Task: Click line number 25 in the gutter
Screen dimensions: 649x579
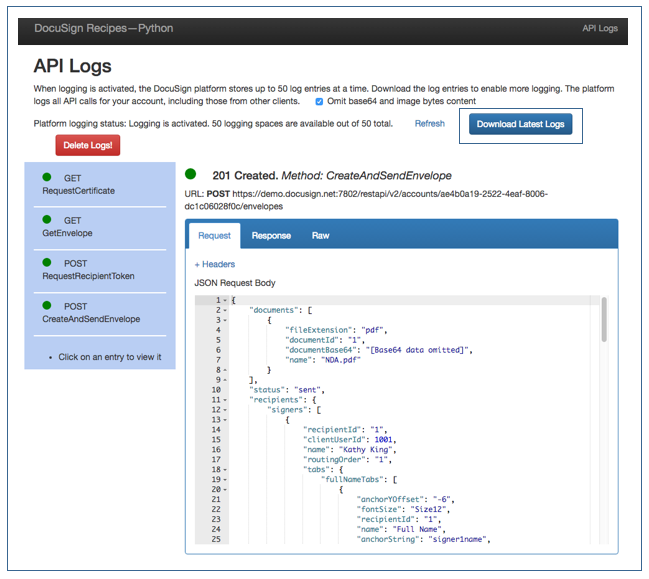Action: coord(216,540)
